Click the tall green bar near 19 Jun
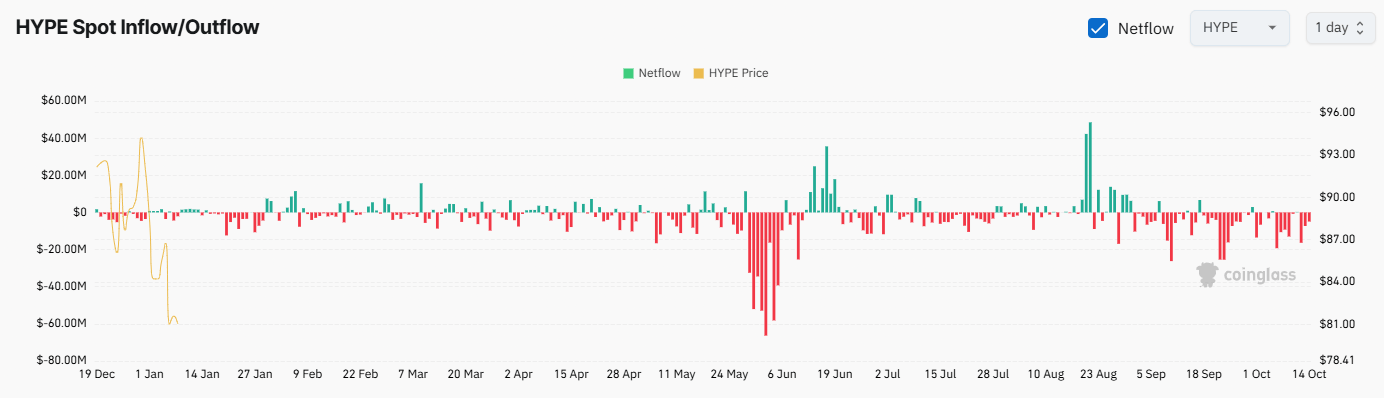 [x=827, y=179]
